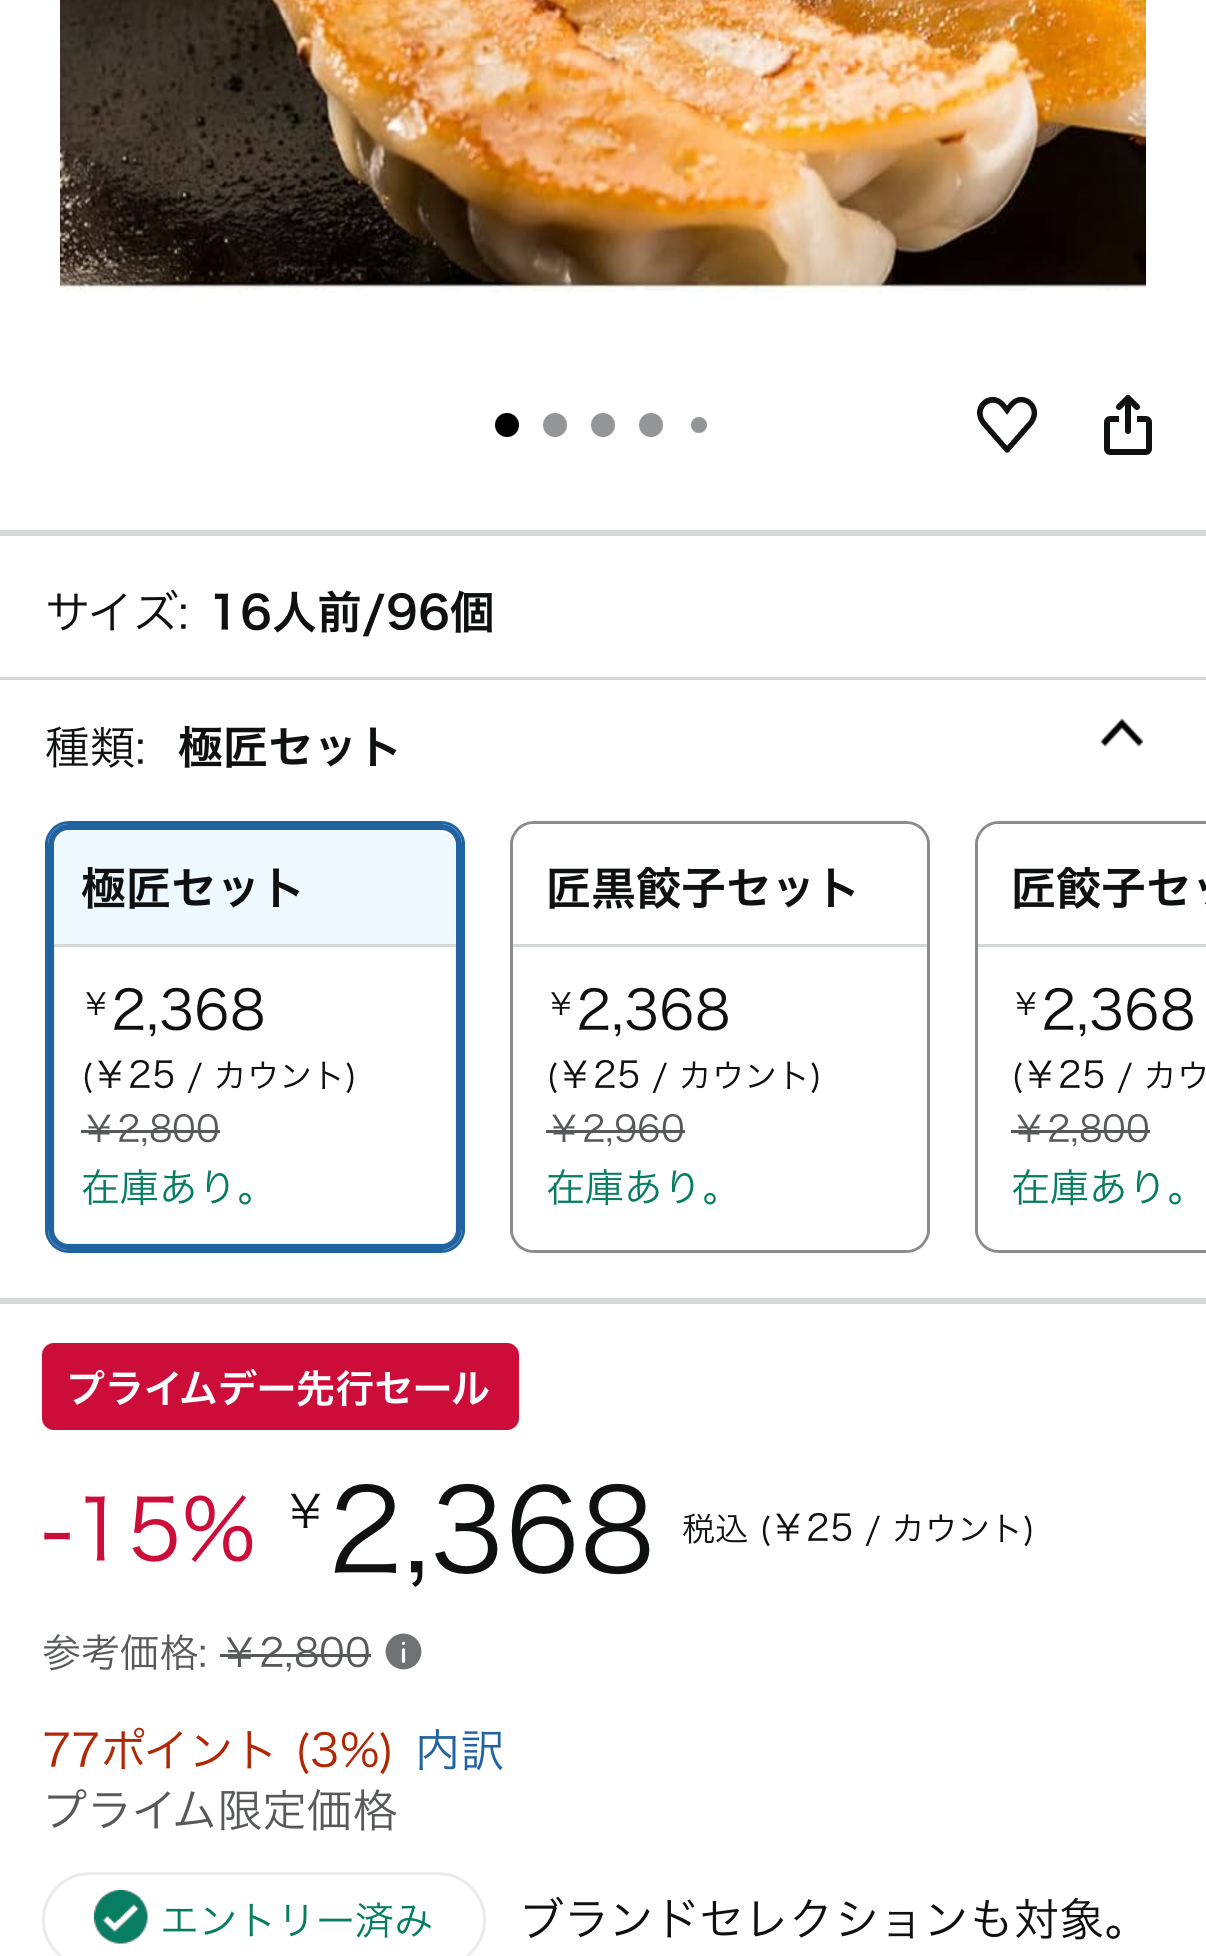Open the 内訳 points breakdown link
The width and height of the screenshot is (1206, 1956).
click(x=460, y=1751)
